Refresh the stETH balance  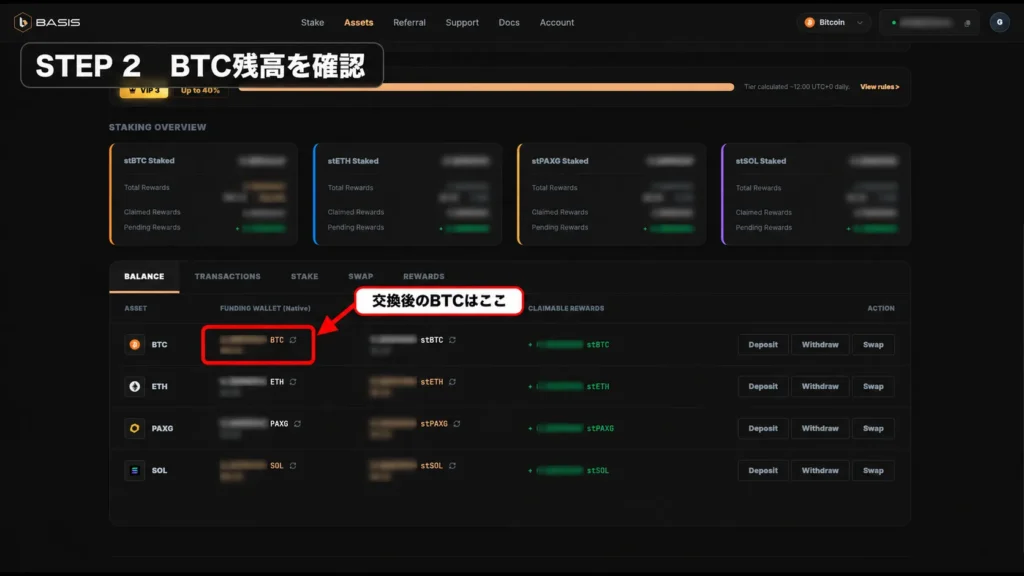pyautogui.click(x=452, y=381)
